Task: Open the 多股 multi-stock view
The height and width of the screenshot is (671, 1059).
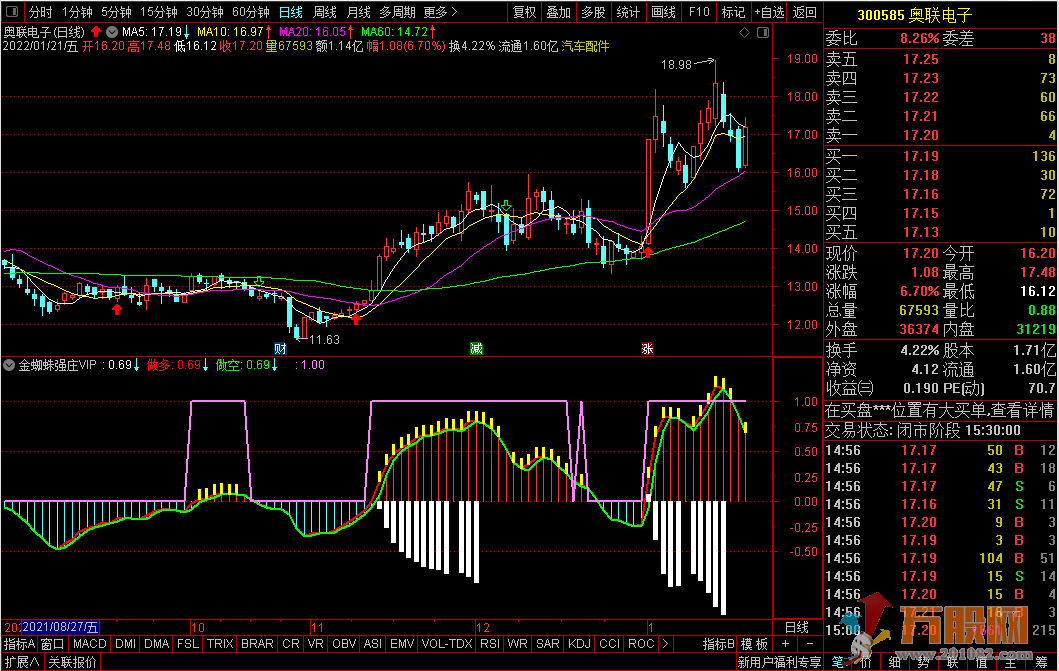Action: tap(593, 12)
